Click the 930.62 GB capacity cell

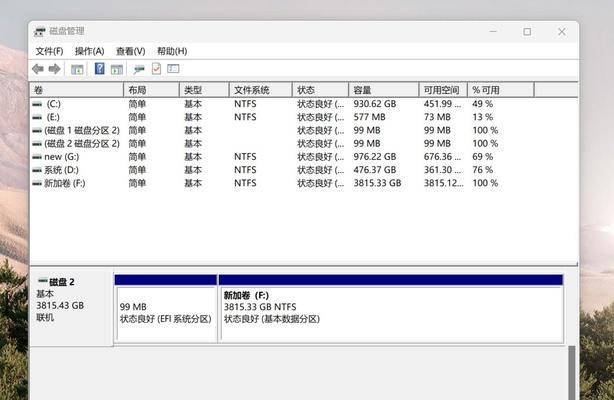tap(375, 104)
